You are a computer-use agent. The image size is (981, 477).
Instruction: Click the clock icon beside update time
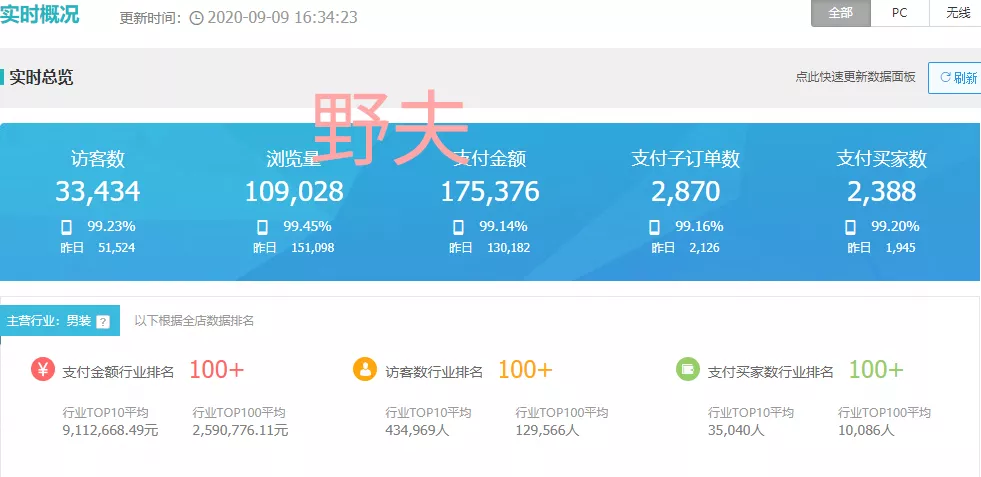tap(196, 18)
